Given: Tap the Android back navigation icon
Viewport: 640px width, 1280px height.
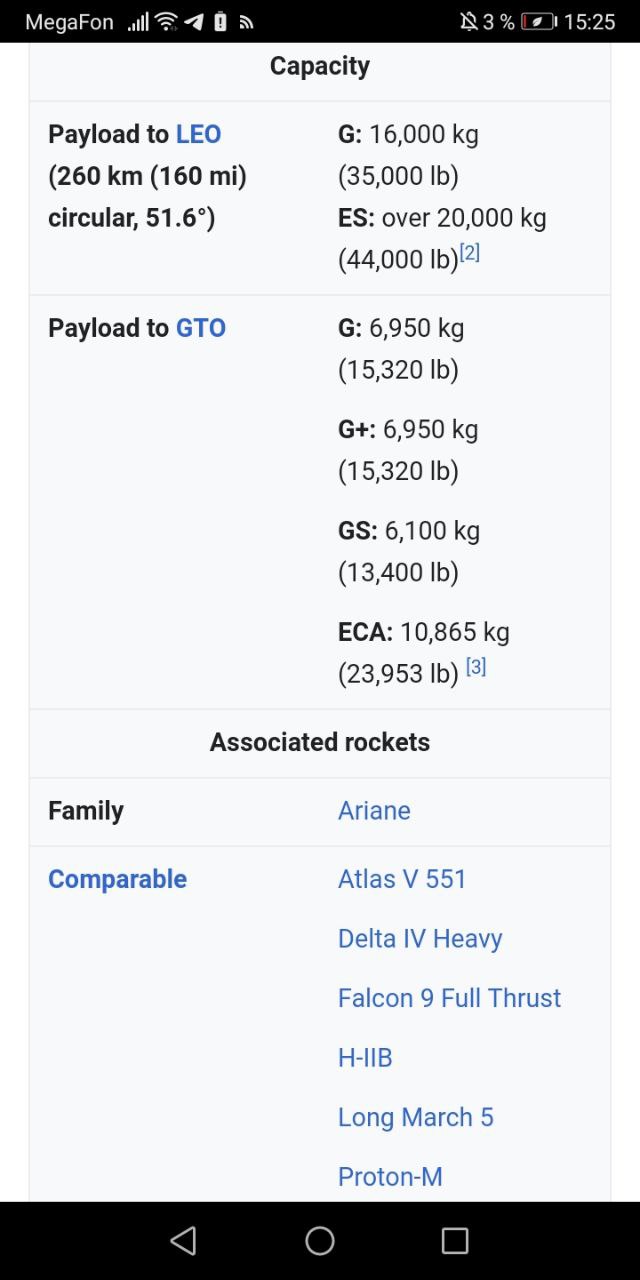Looking at the screenshot, I should coord(183,1241).
